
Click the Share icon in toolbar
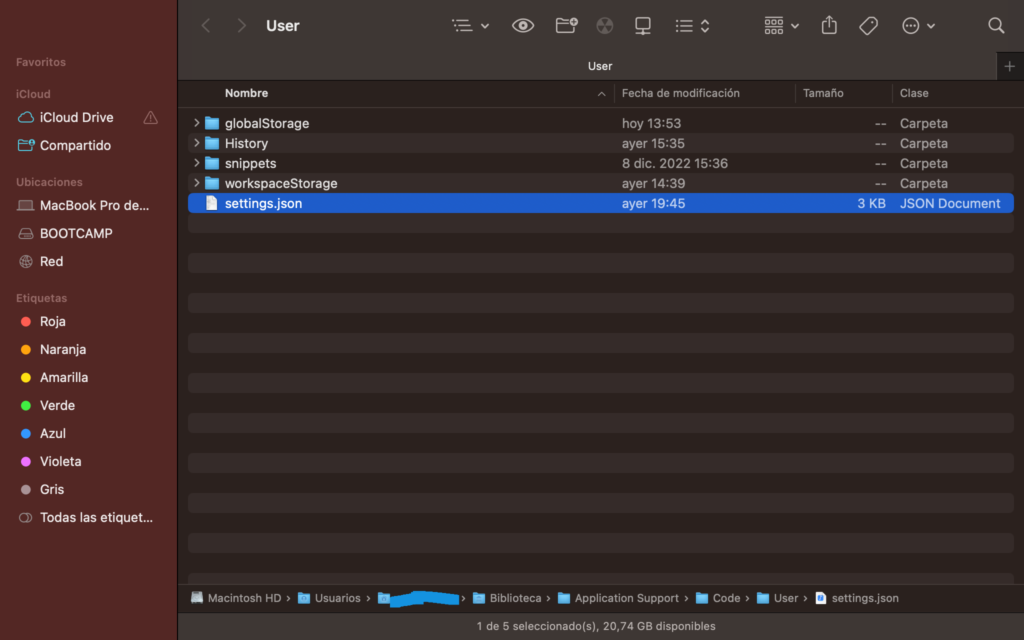[829, 26]
